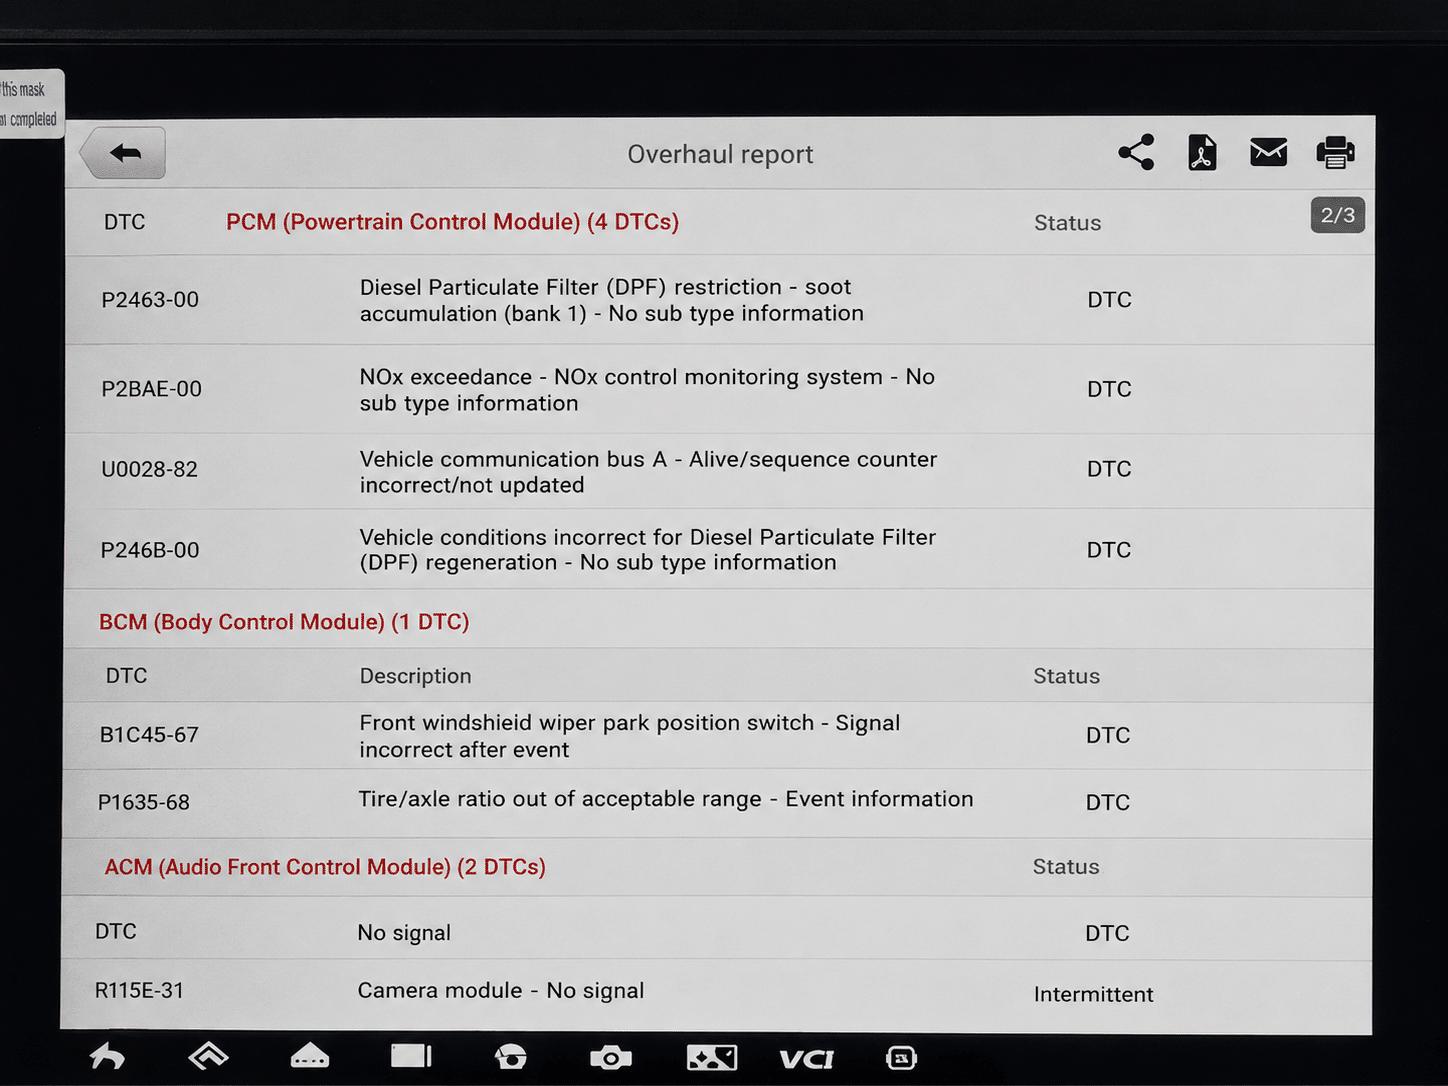Open the Front windshield wiper park position description
Screen dimensions: 1448x1086
point(630,736)
